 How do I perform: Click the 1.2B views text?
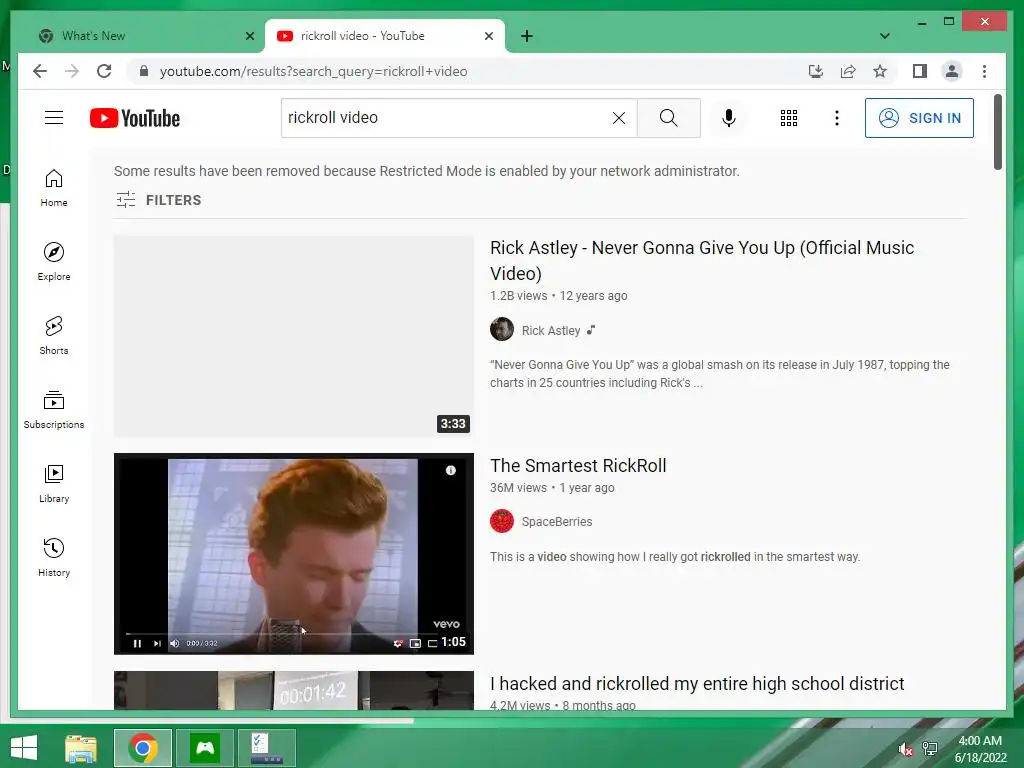coord(519,296)
